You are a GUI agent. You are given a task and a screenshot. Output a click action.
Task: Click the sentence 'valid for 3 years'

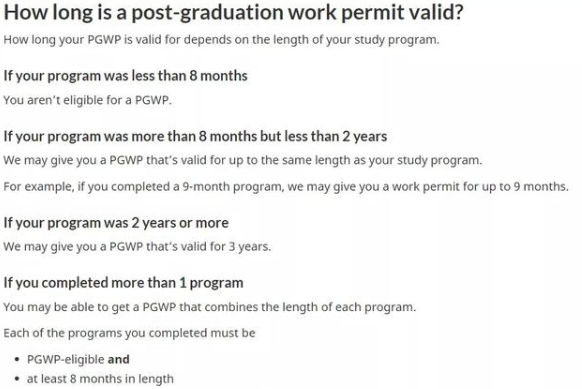coord(137,247)
